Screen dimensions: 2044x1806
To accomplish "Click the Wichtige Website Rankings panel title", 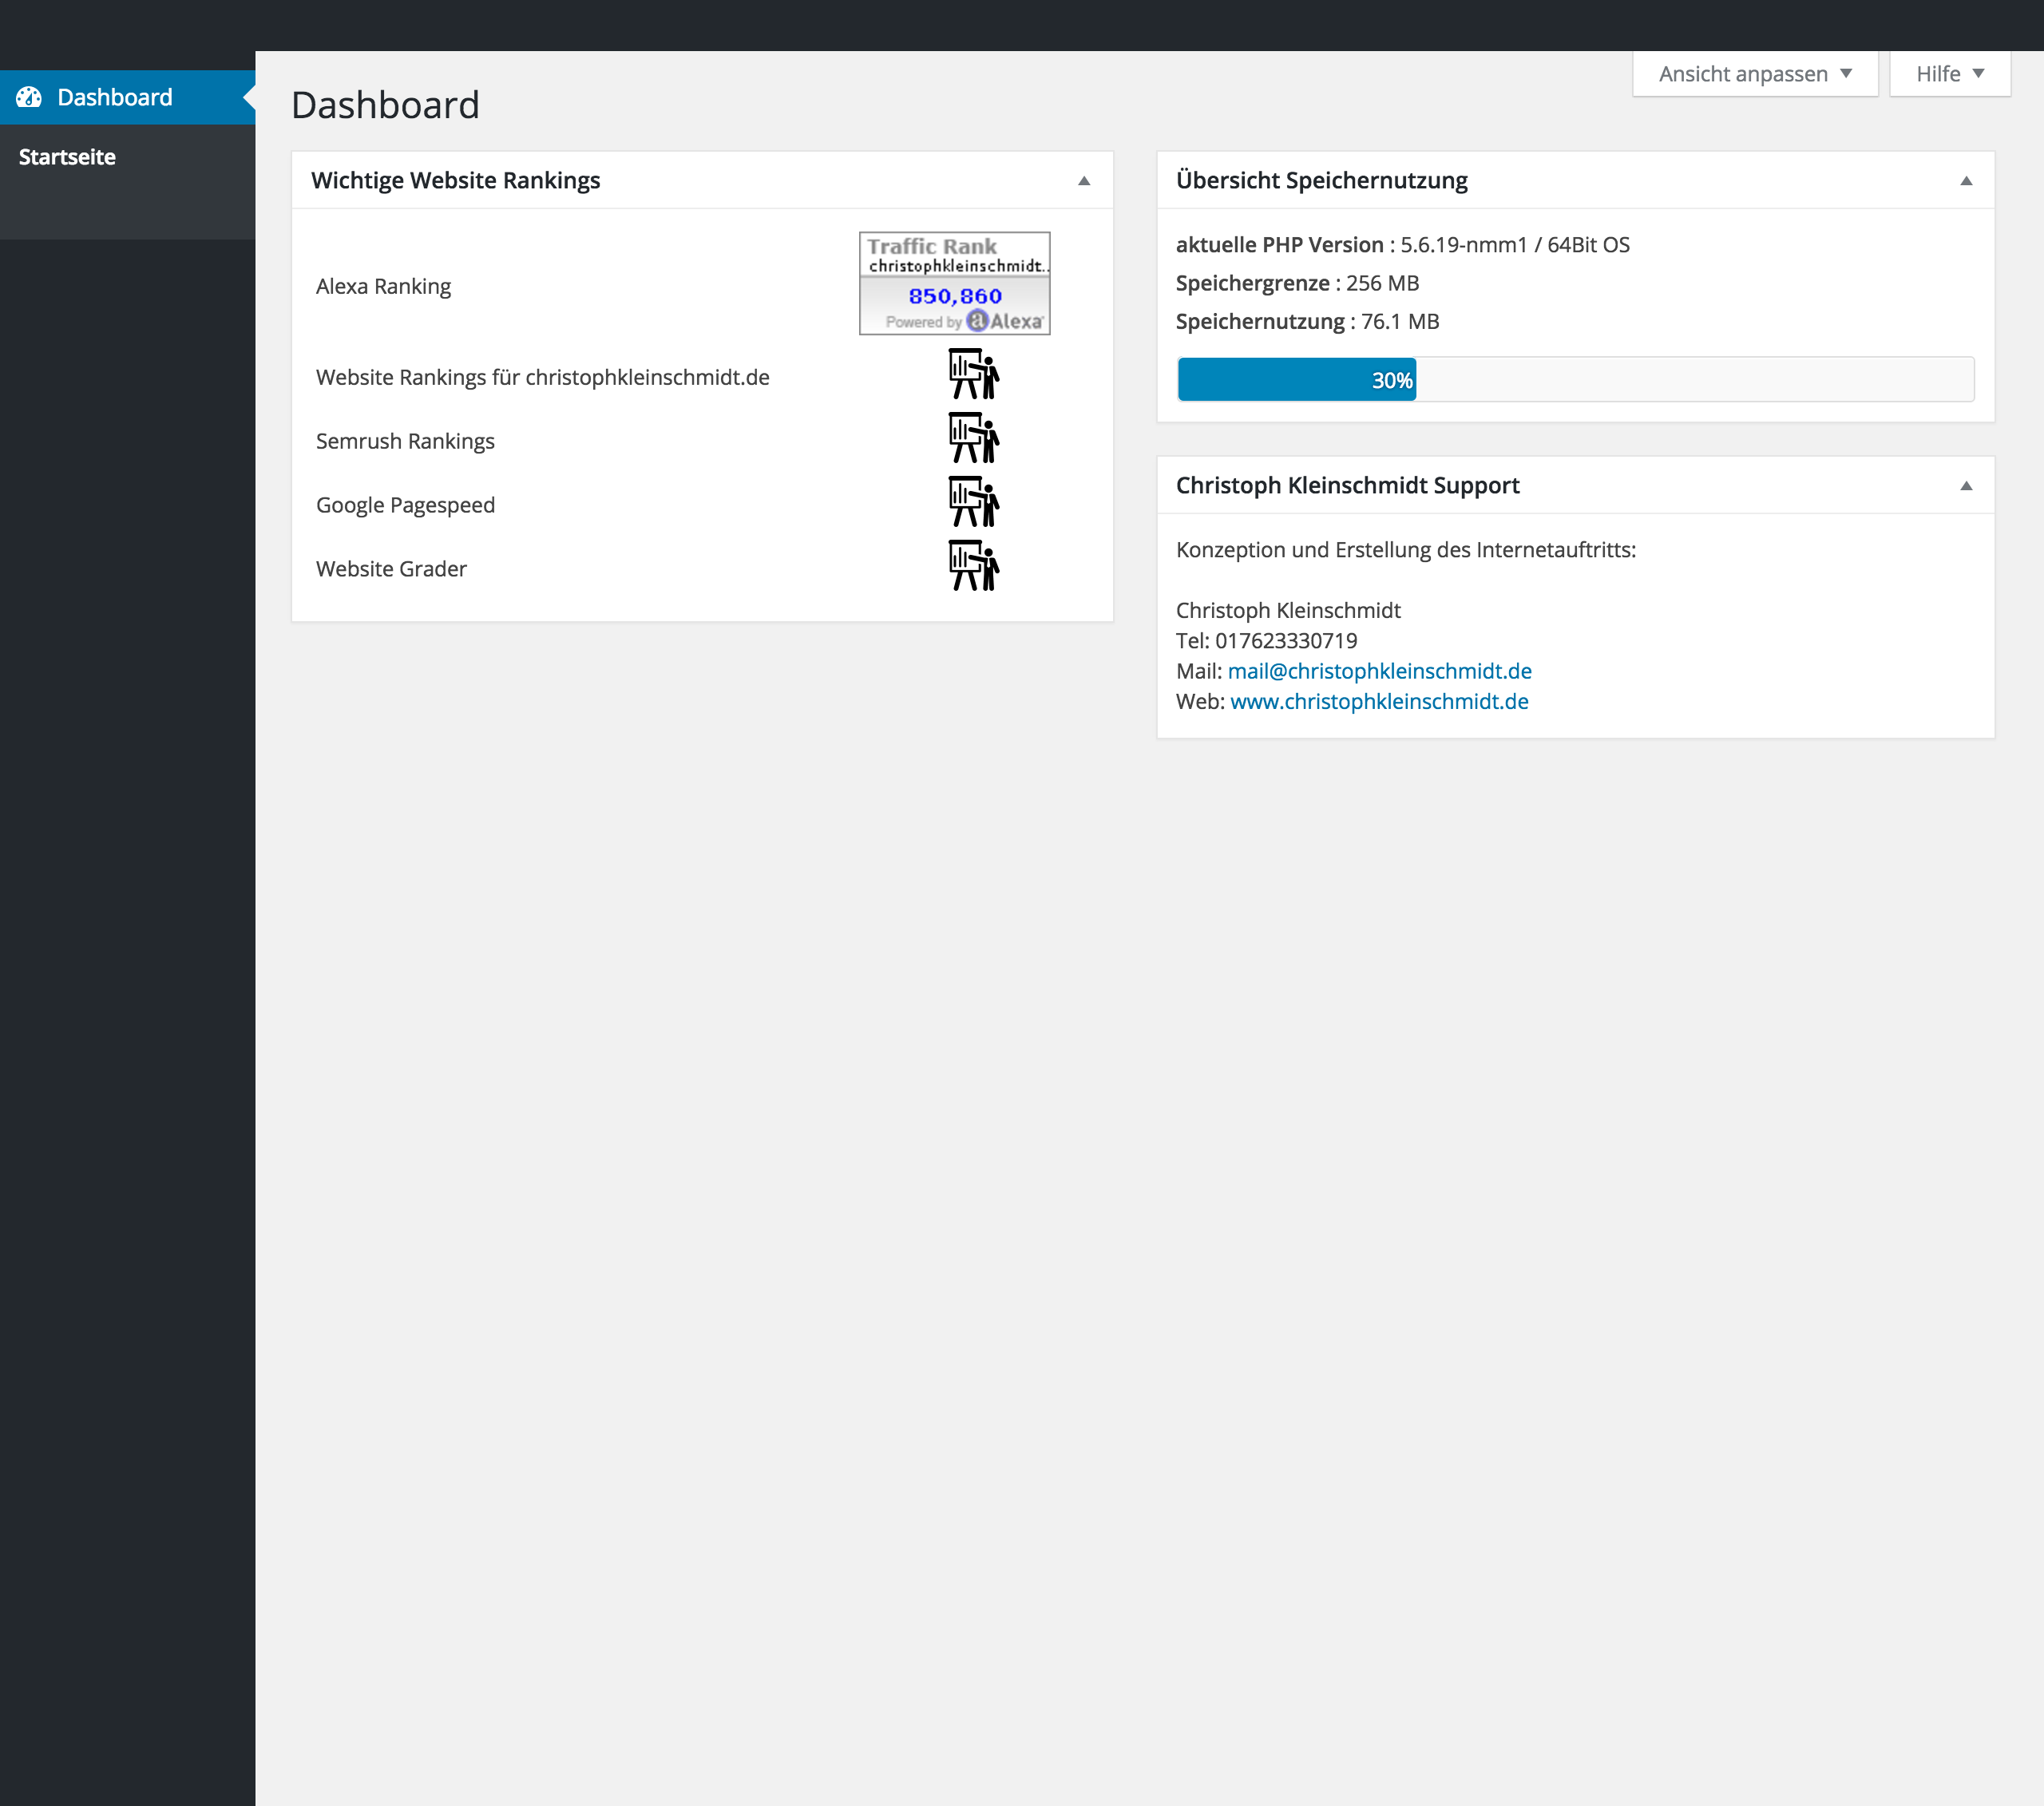I will tap(455, 180).
